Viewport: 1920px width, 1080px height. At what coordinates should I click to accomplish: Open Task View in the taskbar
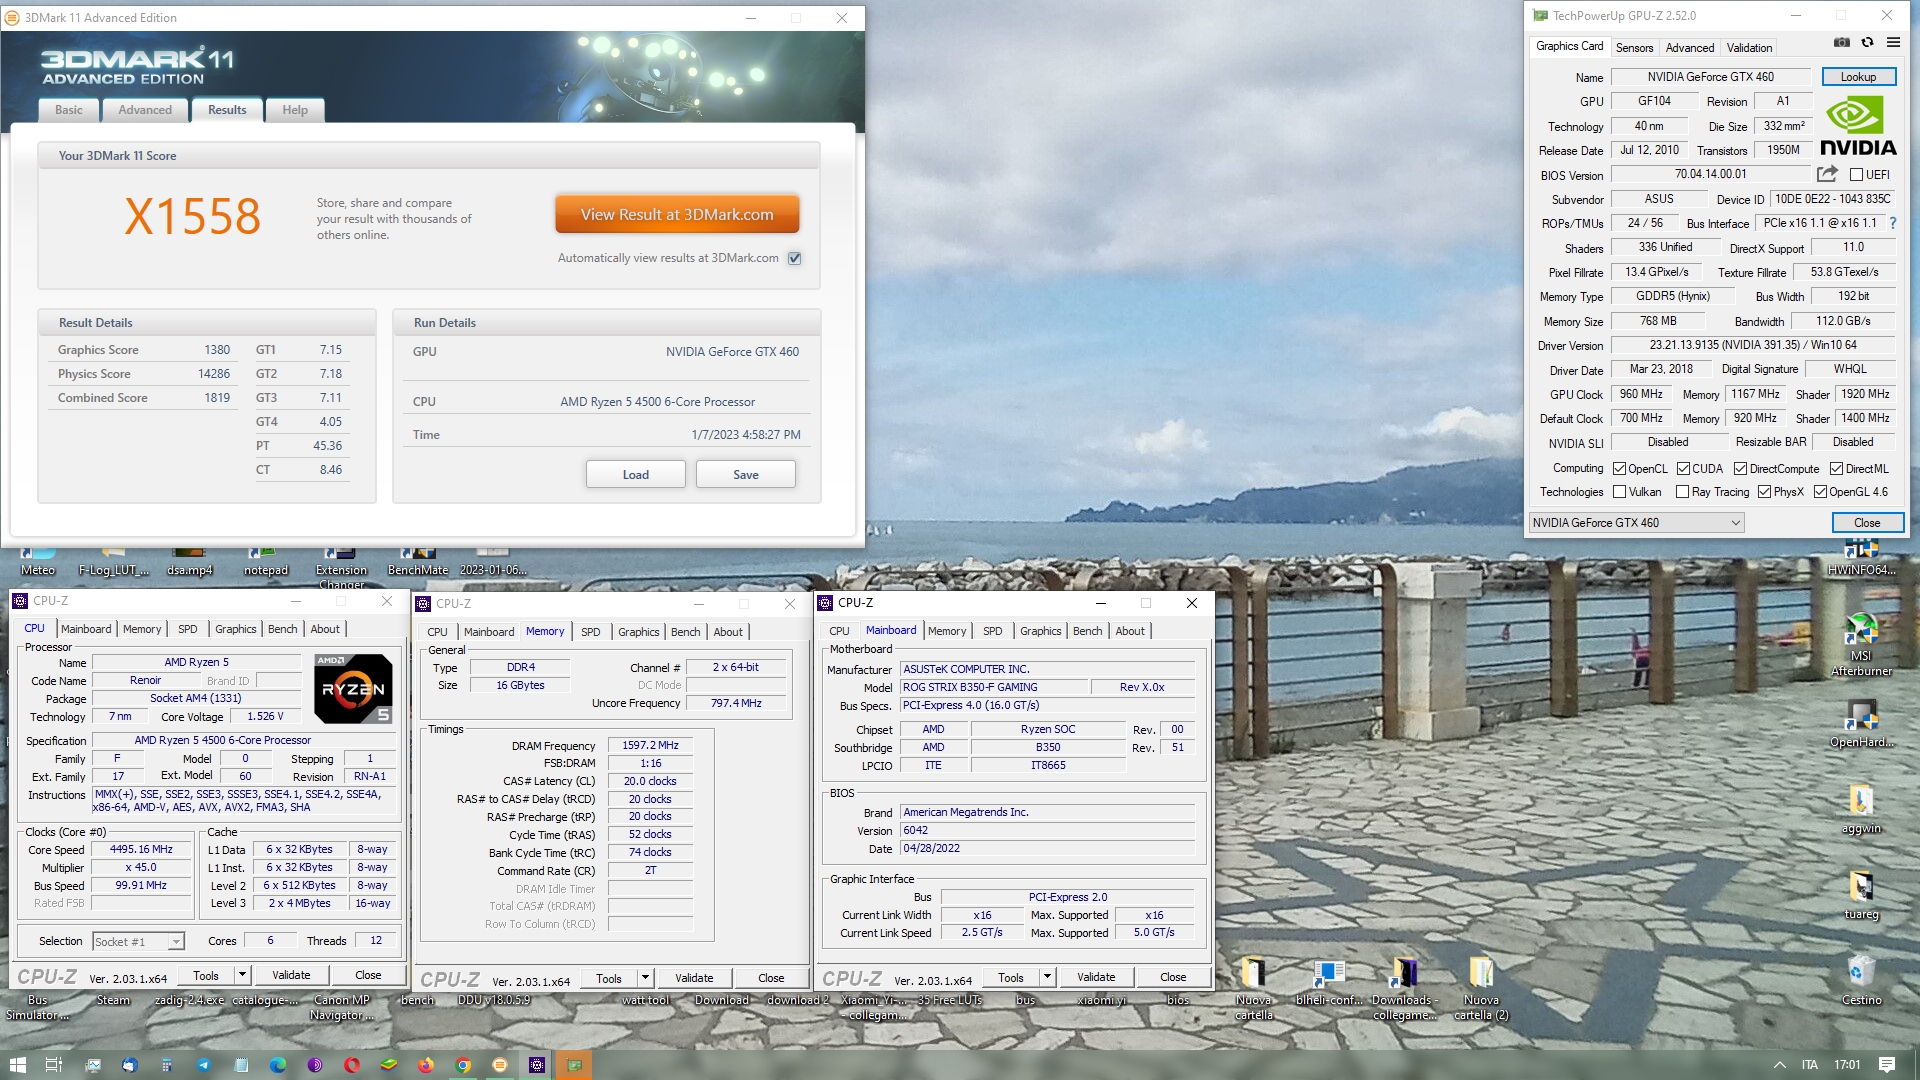point(54,1065)
